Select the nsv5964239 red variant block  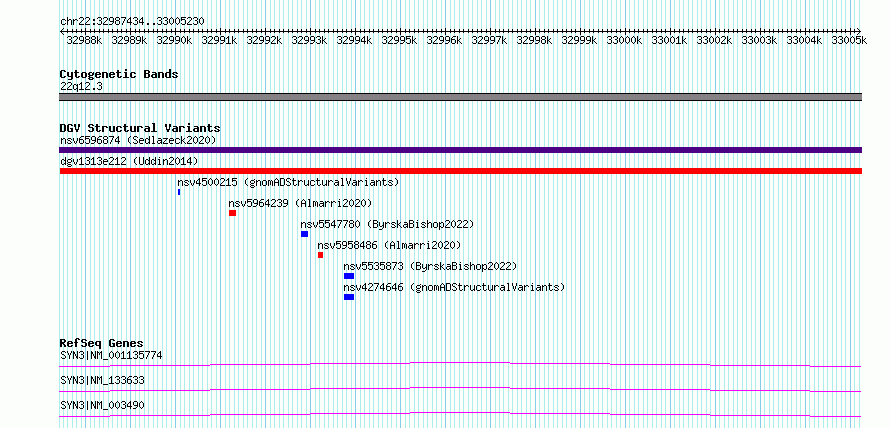[x=232, y=213]
